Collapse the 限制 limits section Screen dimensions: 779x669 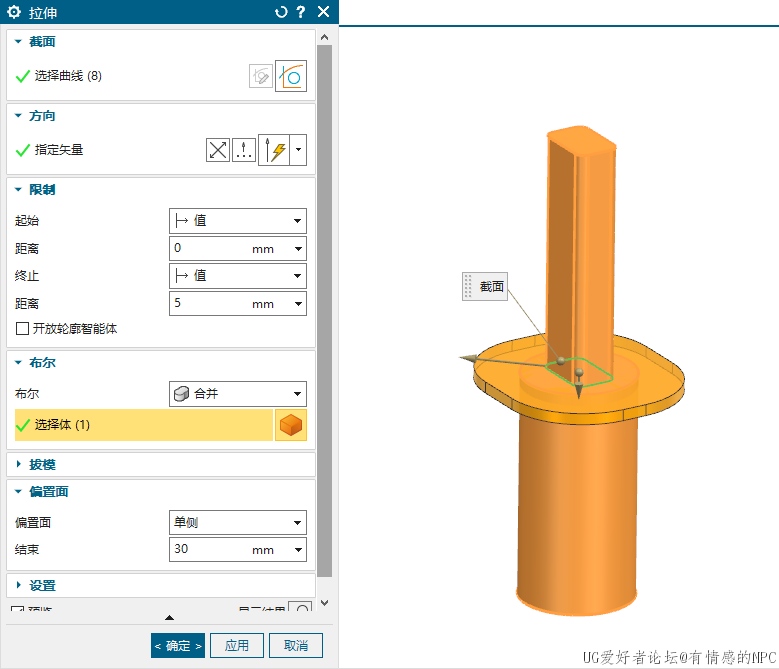click(42, 189)
